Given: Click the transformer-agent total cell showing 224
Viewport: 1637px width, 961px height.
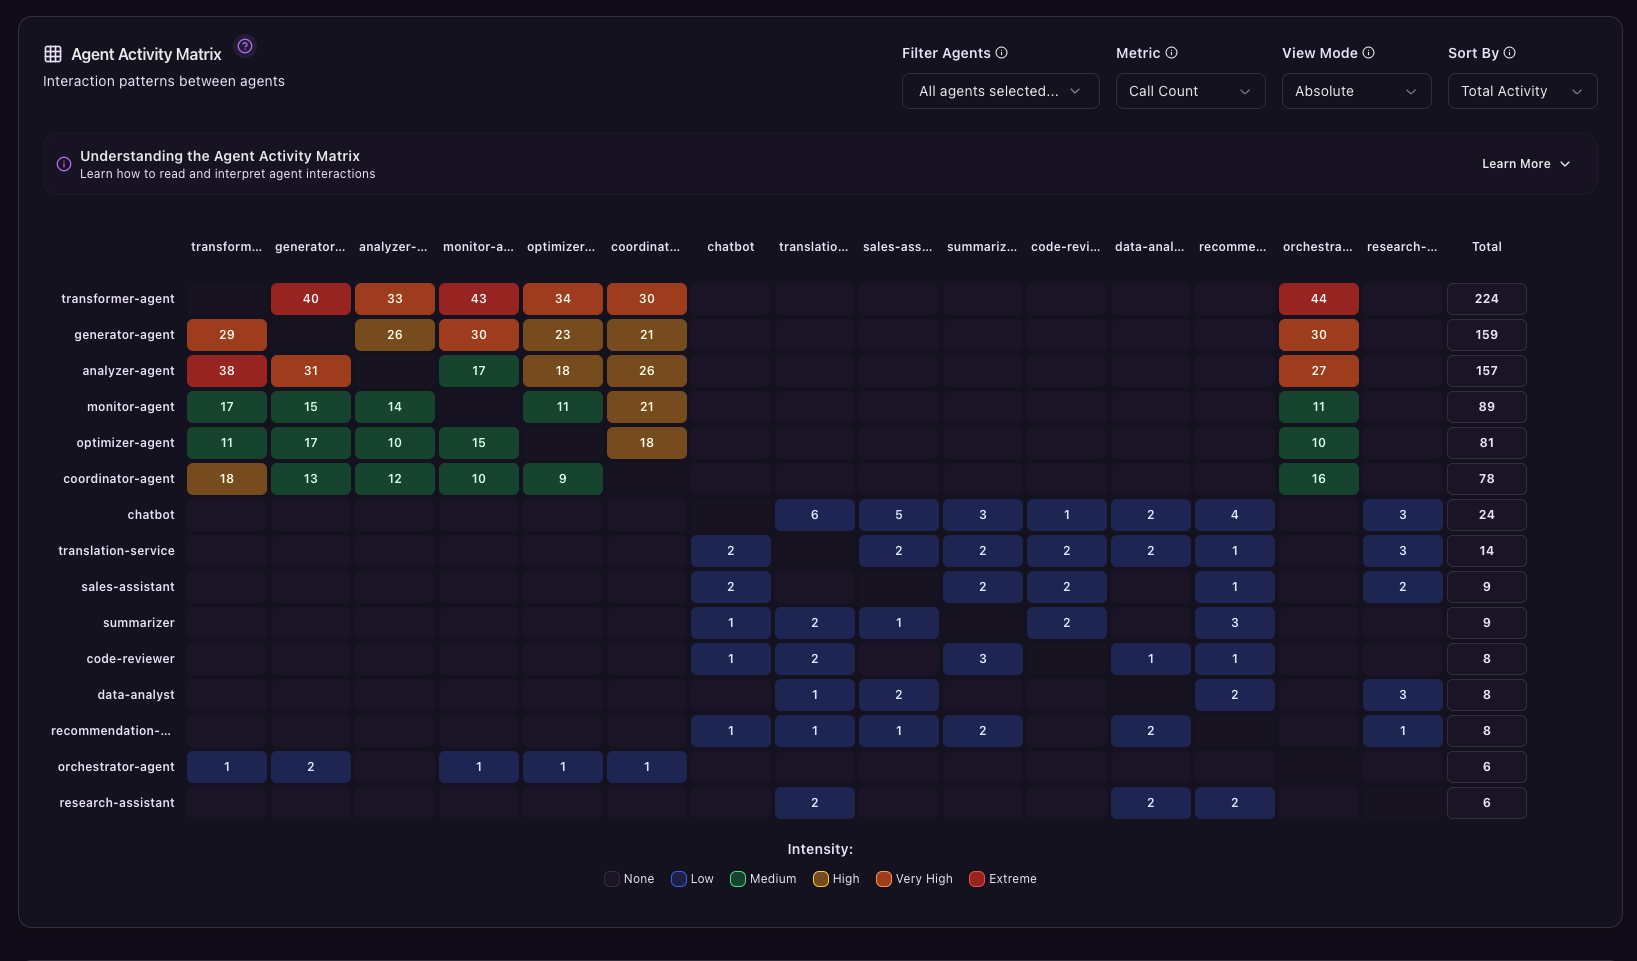Looking at the screenshot, I should coord(1486,299).
